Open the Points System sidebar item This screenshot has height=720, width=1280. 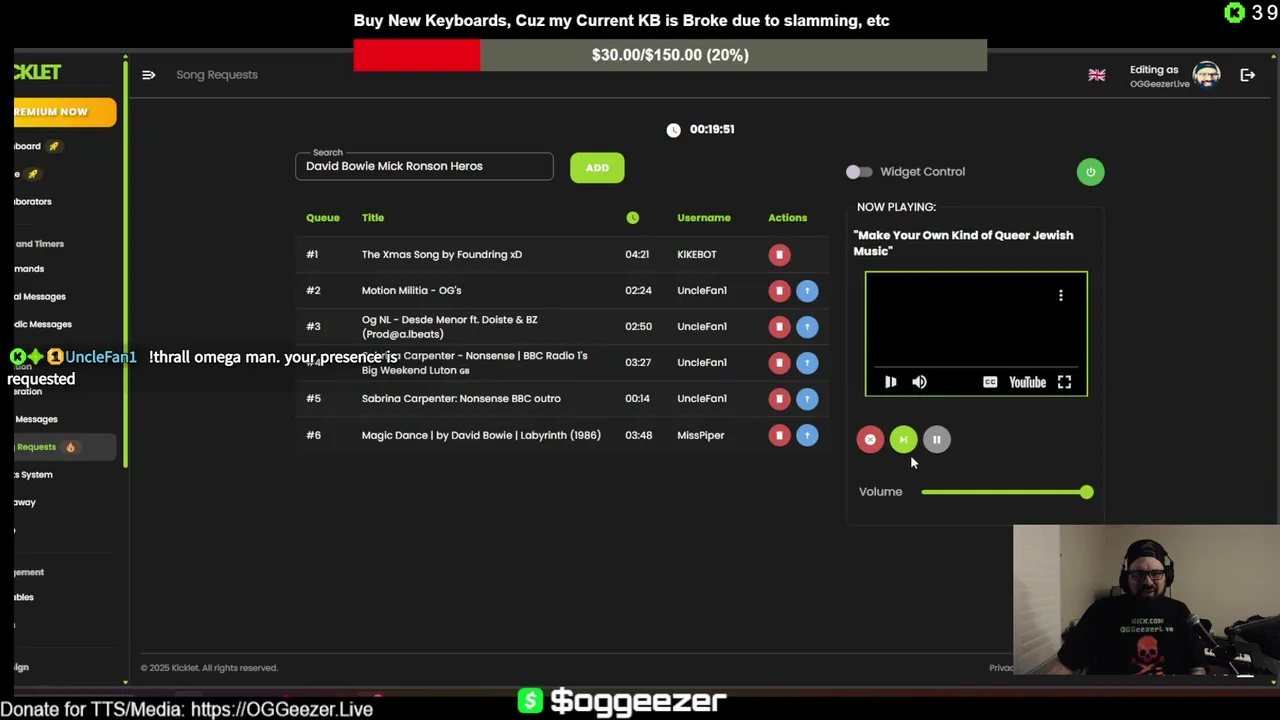point(34,475)
